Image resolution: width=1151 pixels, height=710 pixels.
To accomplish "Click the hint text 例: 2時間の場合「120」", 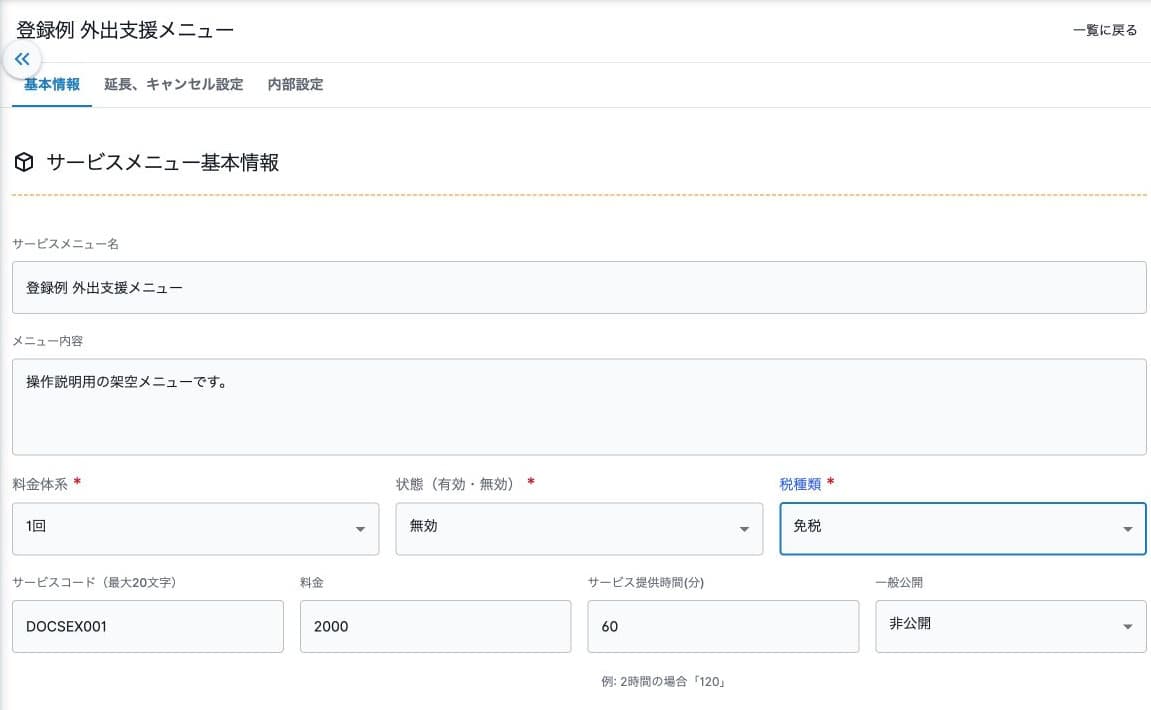I will tap(664, 681).
